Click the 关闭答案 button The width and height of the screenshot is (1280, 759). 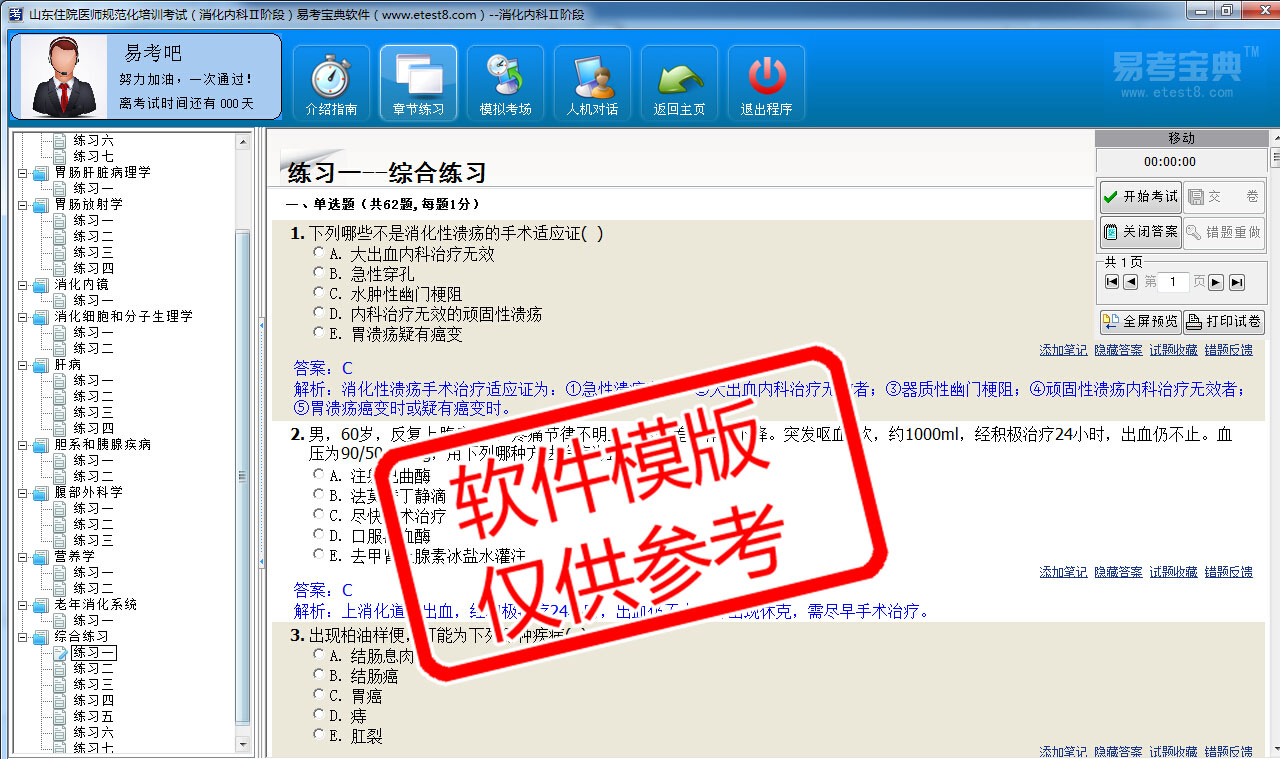pyautogui.click(x=1140, y=232)
